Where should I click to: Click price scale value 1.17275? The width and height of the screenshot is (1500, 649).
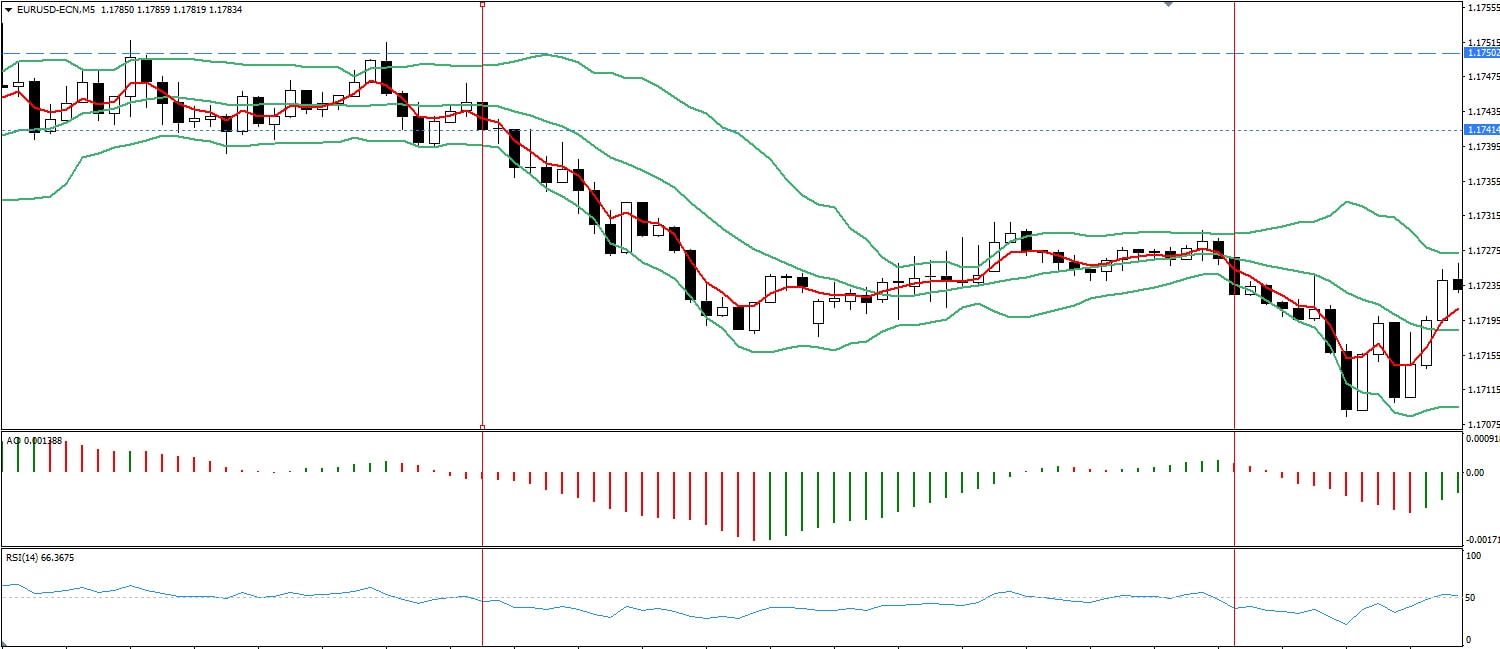[1483, 251]
